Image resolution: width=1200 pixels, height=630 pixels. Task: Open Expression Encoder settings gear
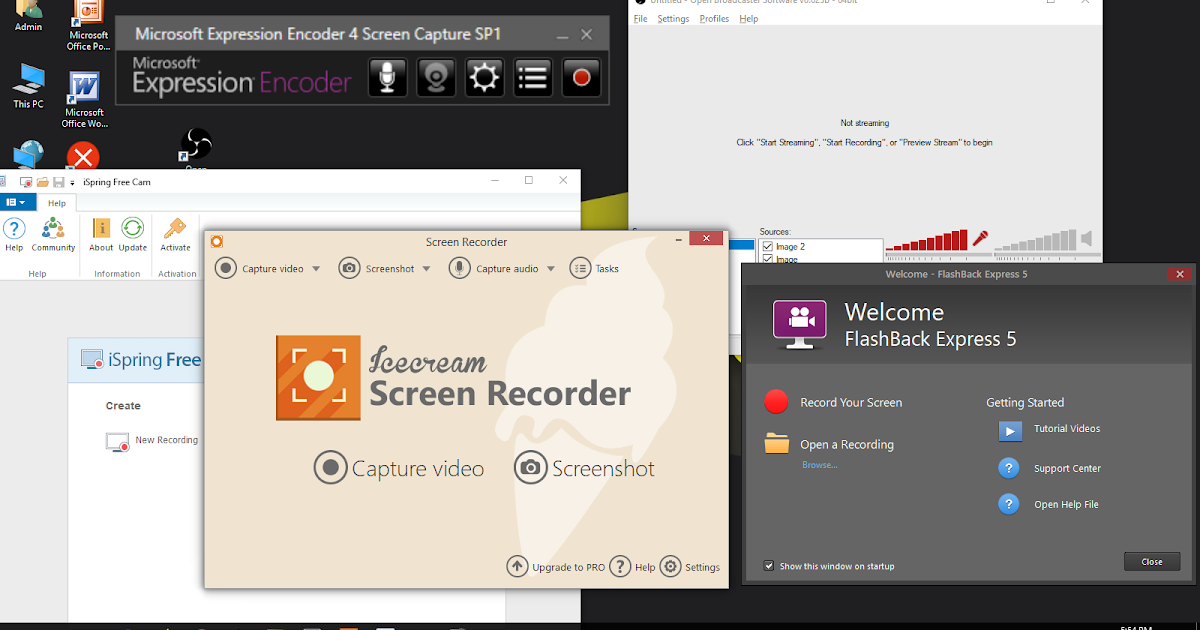(485, 78)
